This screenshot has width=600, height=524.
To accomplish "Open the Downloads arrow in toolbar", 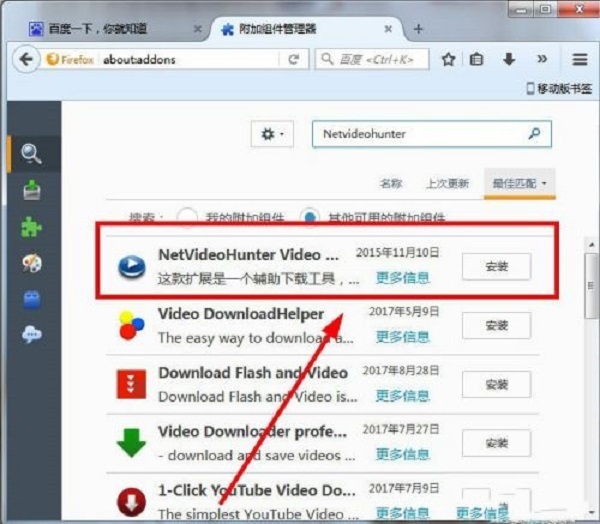I will point(509,59).
